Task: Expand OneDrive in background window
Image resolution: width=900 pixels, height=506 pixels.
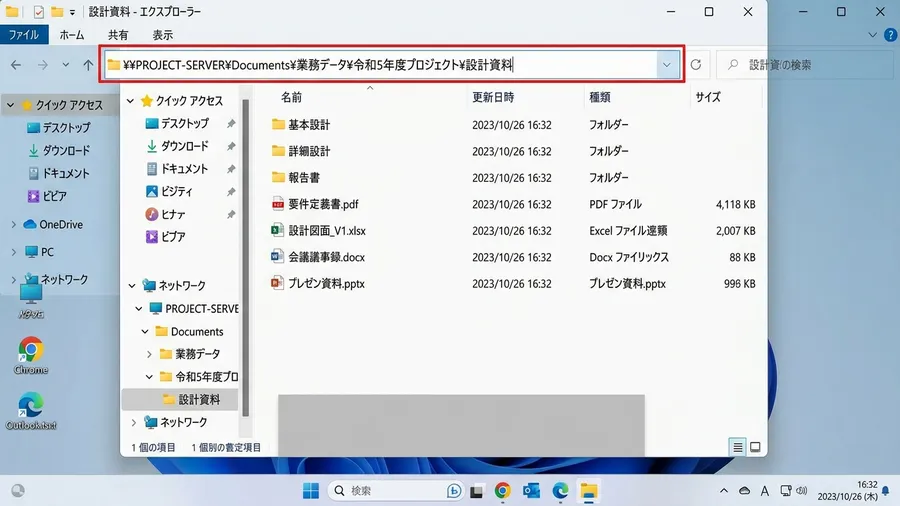Action: pyautogui.click(x=14, y=224)
